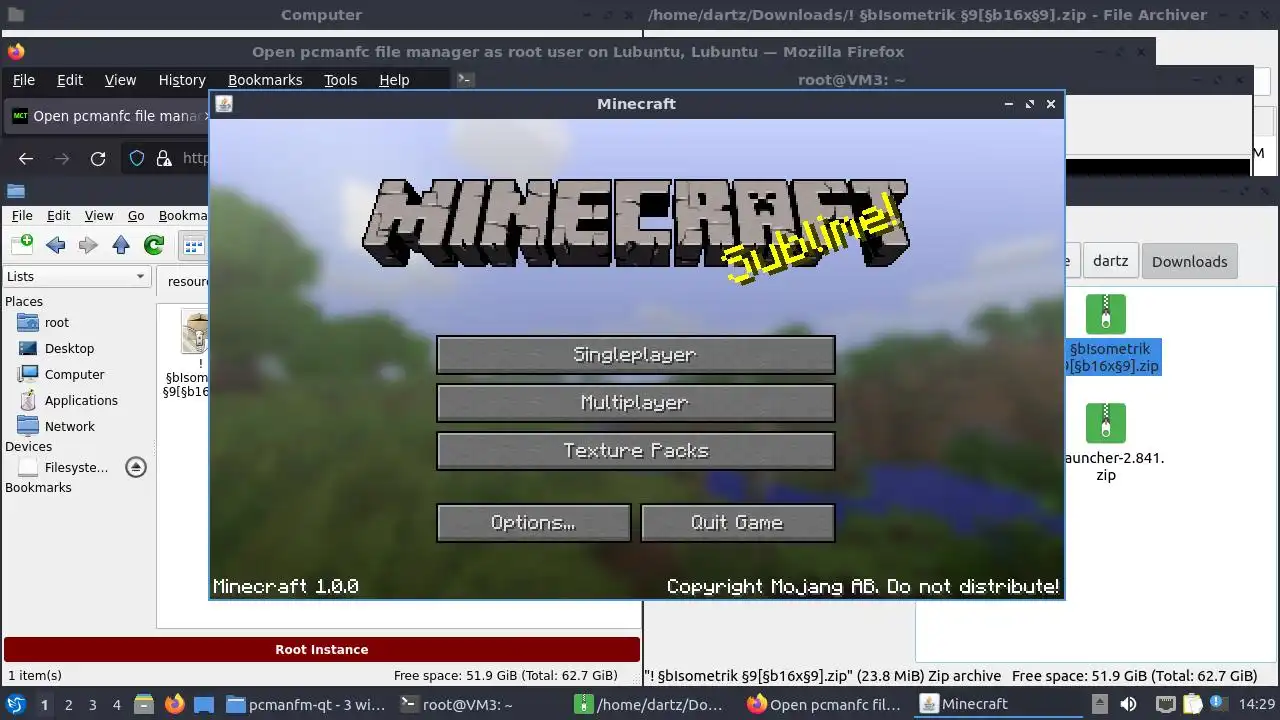
Task: Go forward in pcmanfm file manager
Action: [88, 245]
